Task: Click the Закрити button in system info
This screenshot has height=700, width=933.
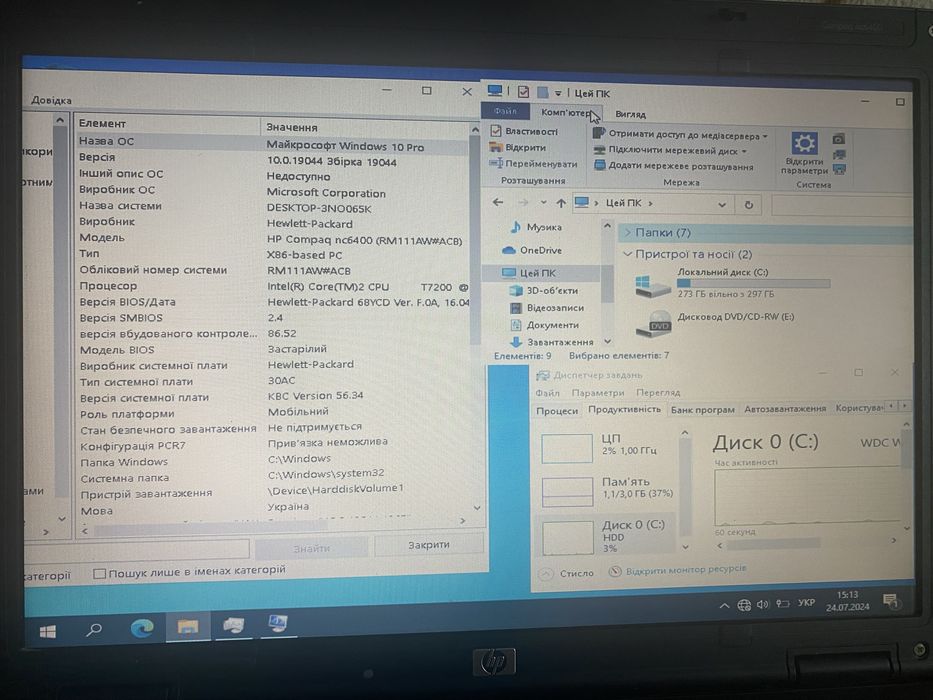Action: point(428,545)
